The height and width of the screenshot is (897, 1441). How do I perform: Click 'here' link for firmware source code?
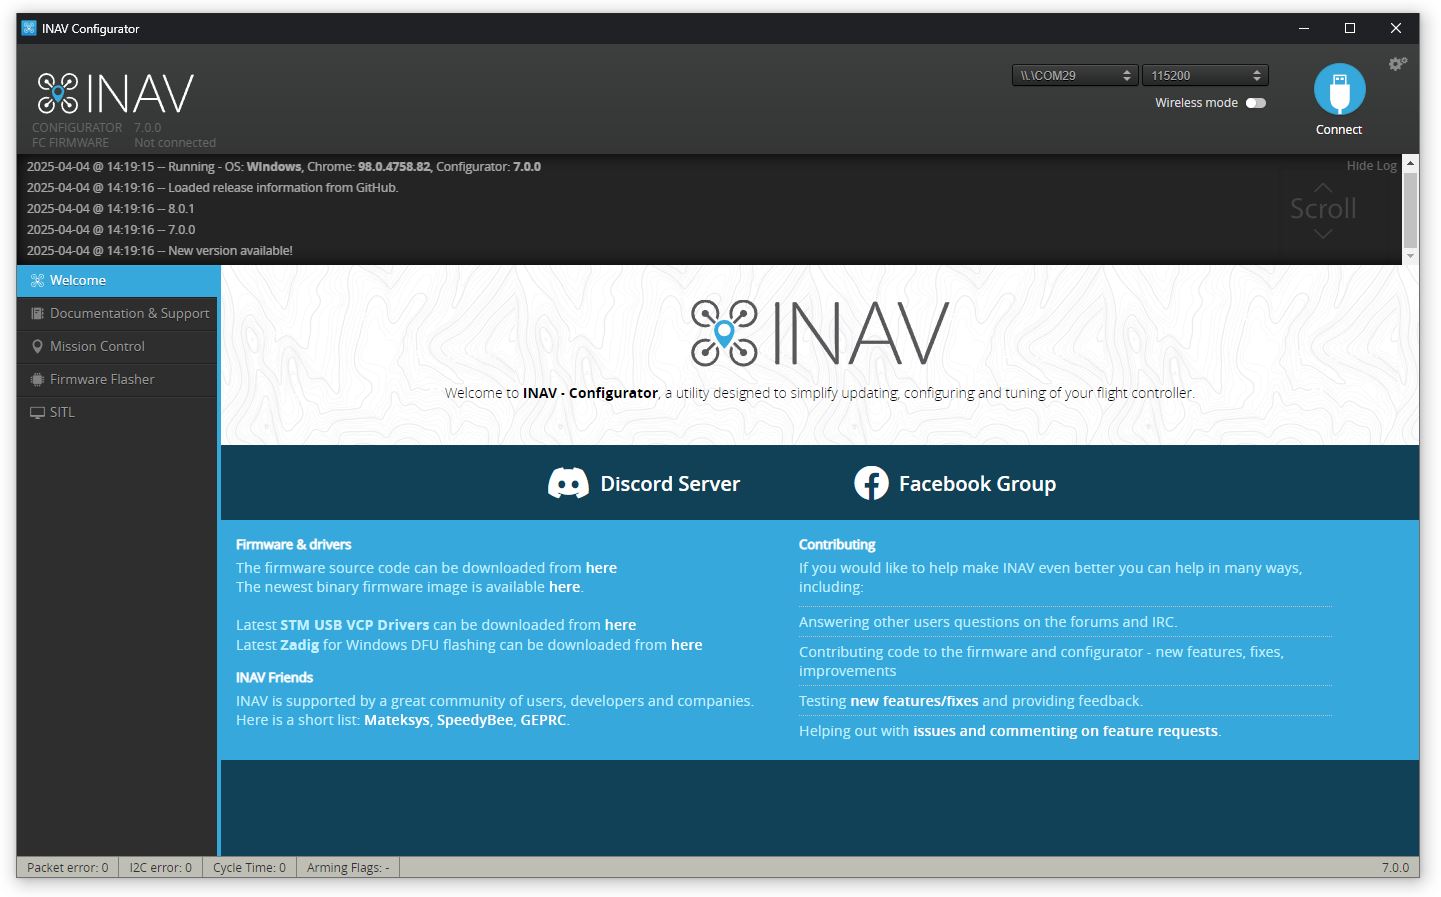tap(601, 568)
